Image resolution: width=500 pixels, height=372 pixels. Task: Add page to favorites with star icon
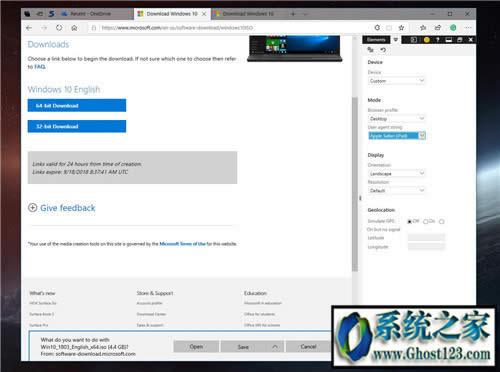click(401, 28)
